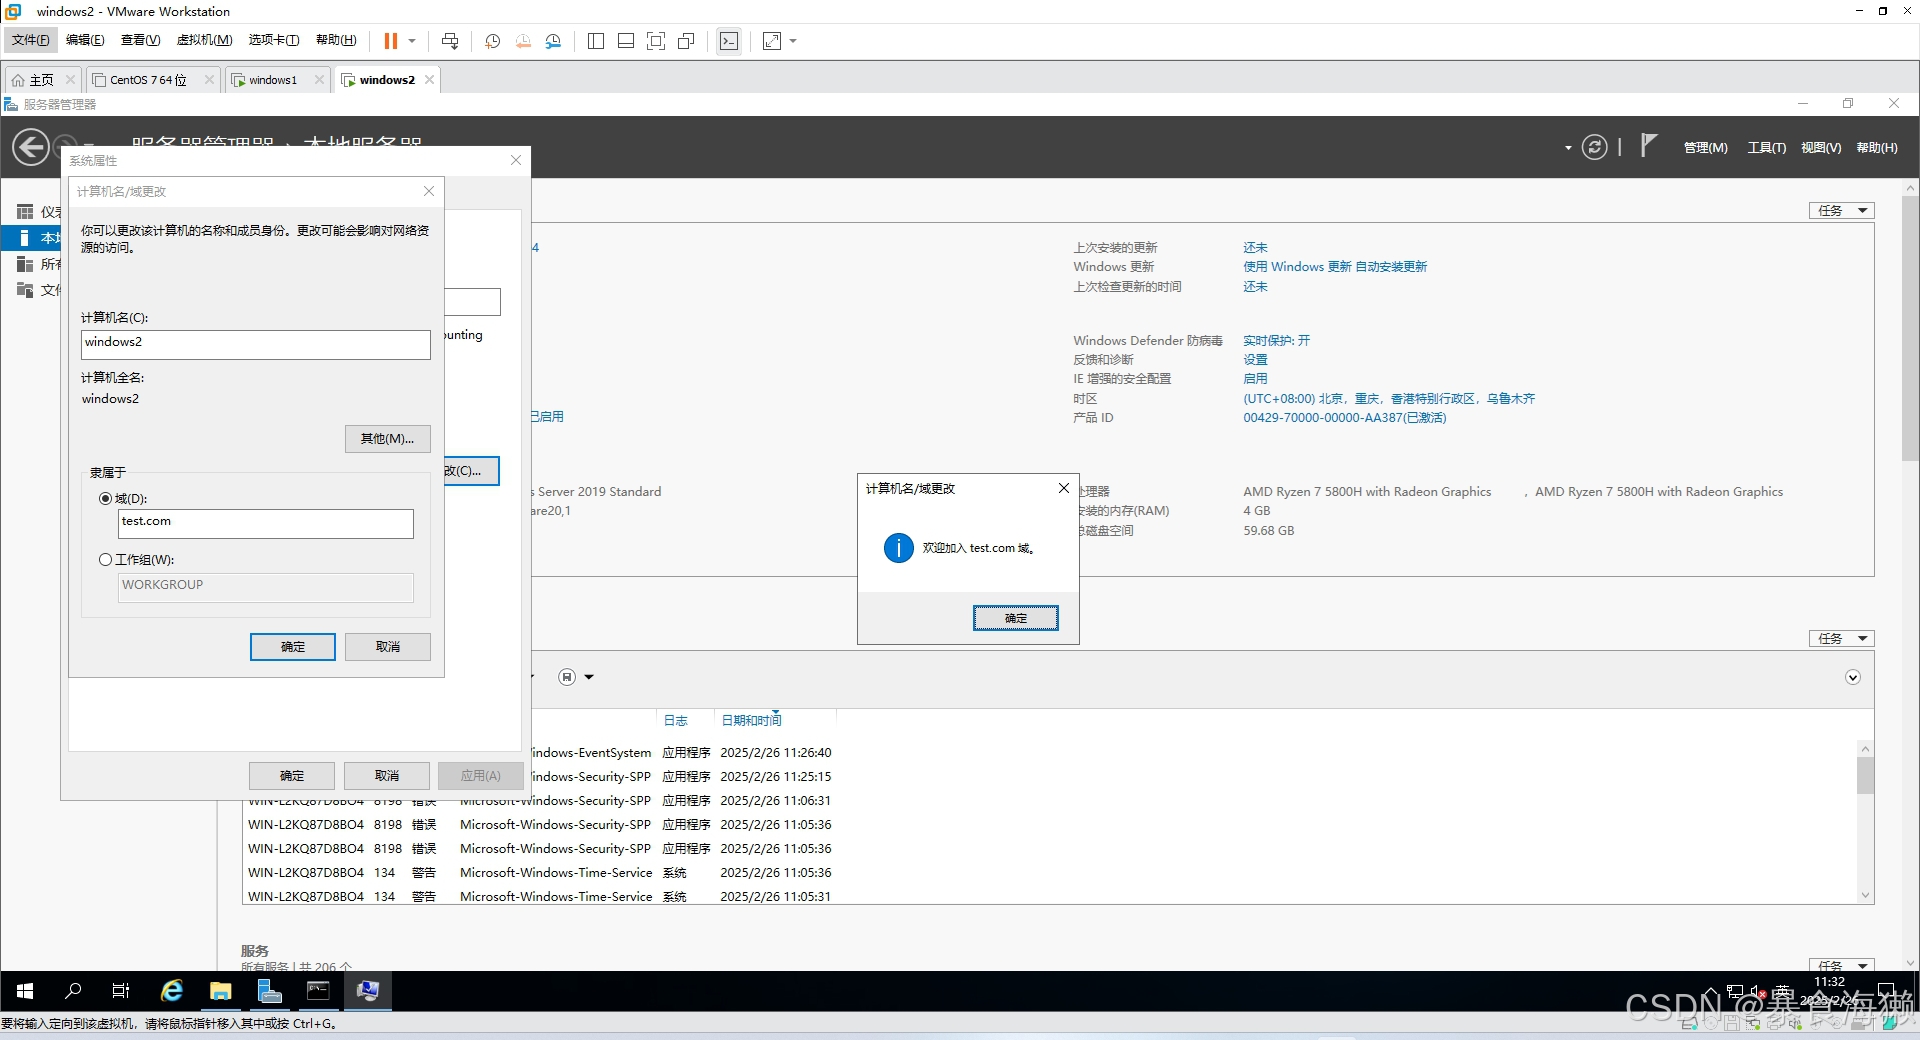The image size is (1920, 1040).
Task: Click the taskbar search magnifier icon
Action: click(73, 991)
